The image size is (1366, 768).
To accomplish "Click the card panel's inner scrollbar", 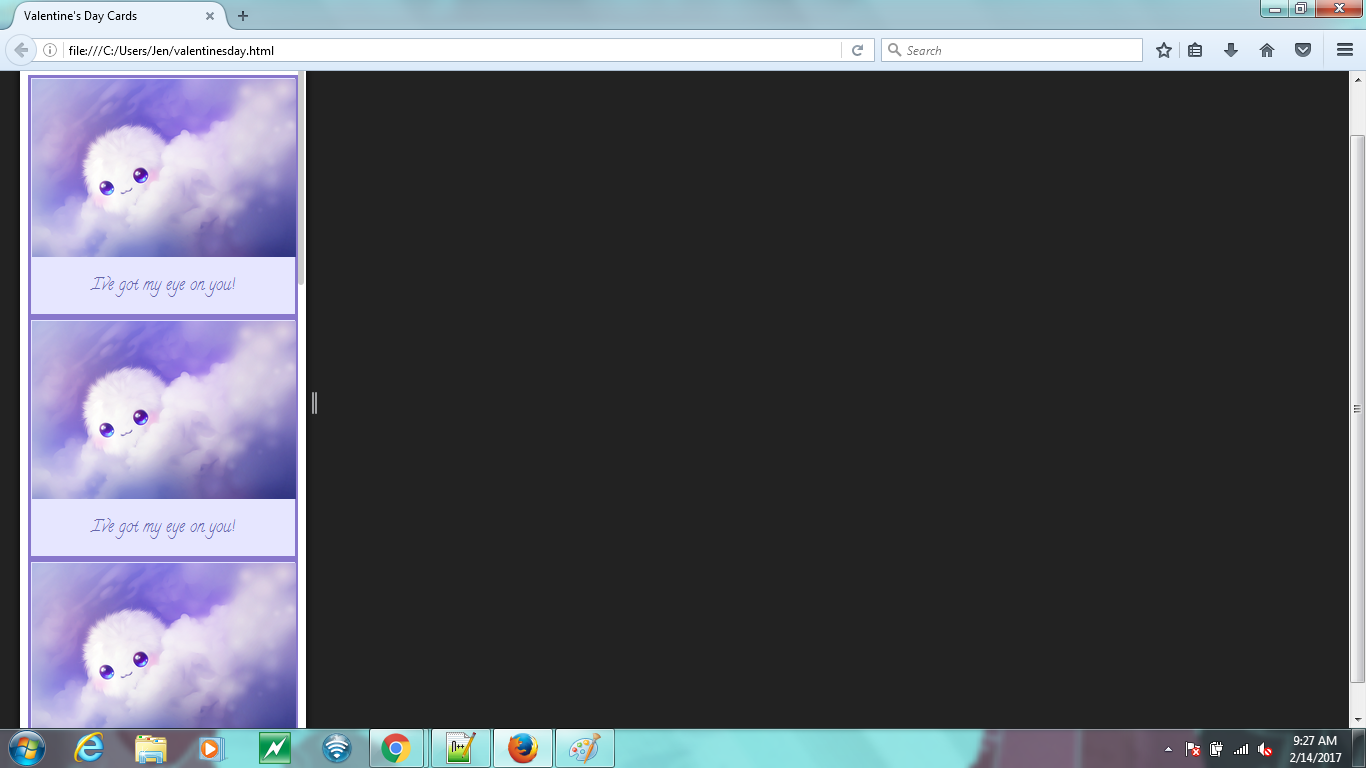I will 300,180.
